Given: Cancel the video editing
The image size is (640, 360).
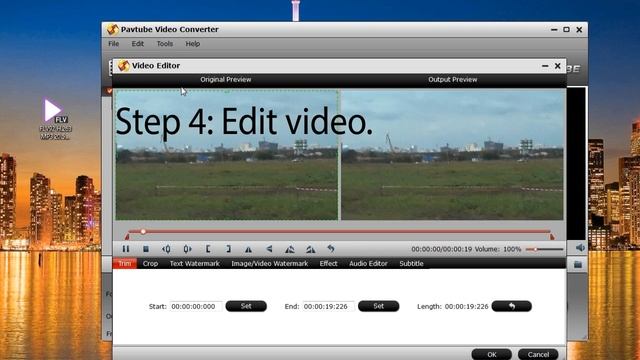Looking at the screenshot, I should point(538,354).
